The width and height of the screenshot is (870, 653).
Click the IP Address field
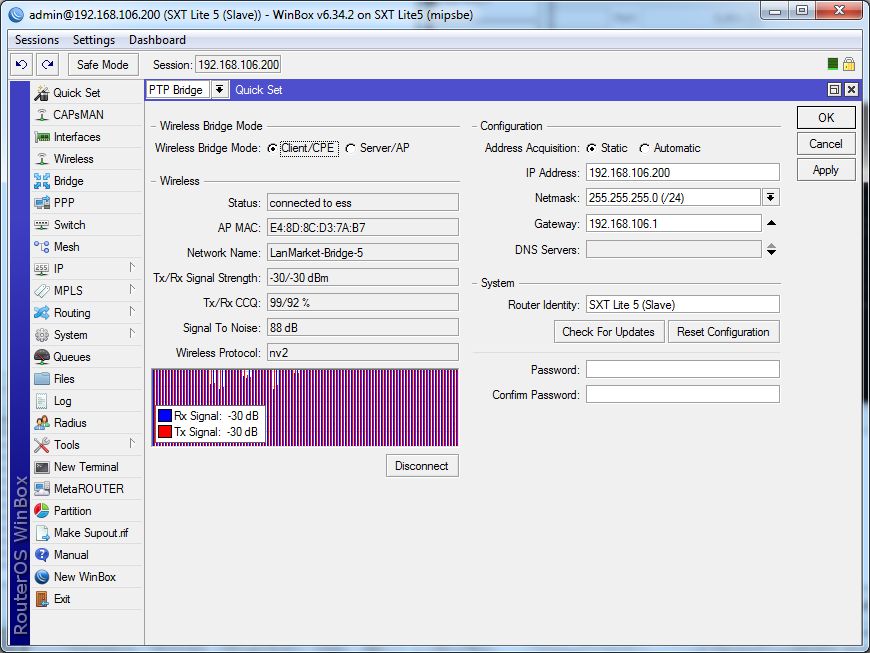click(x=682, y=173)
